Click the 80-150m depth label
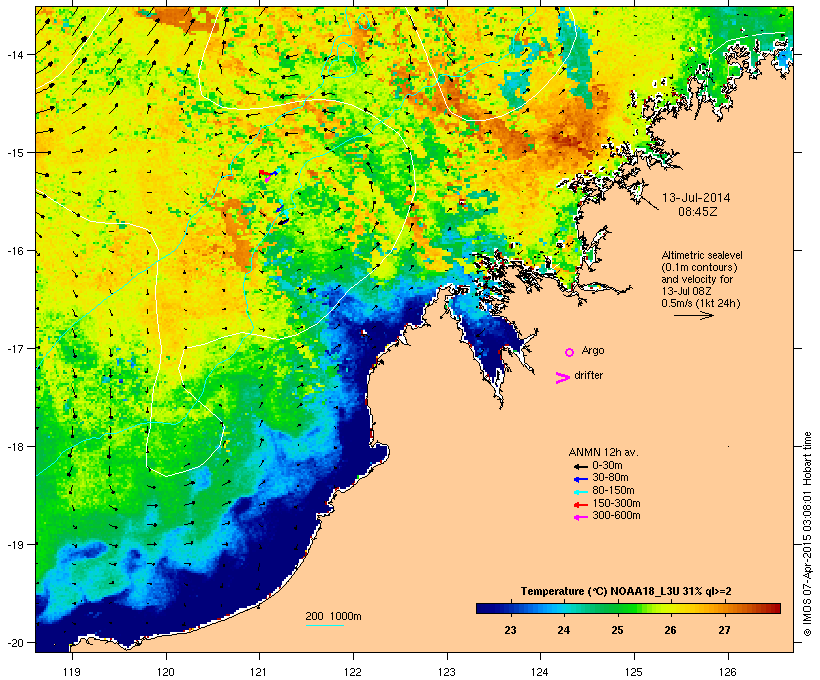 click(x=613, y=491)
